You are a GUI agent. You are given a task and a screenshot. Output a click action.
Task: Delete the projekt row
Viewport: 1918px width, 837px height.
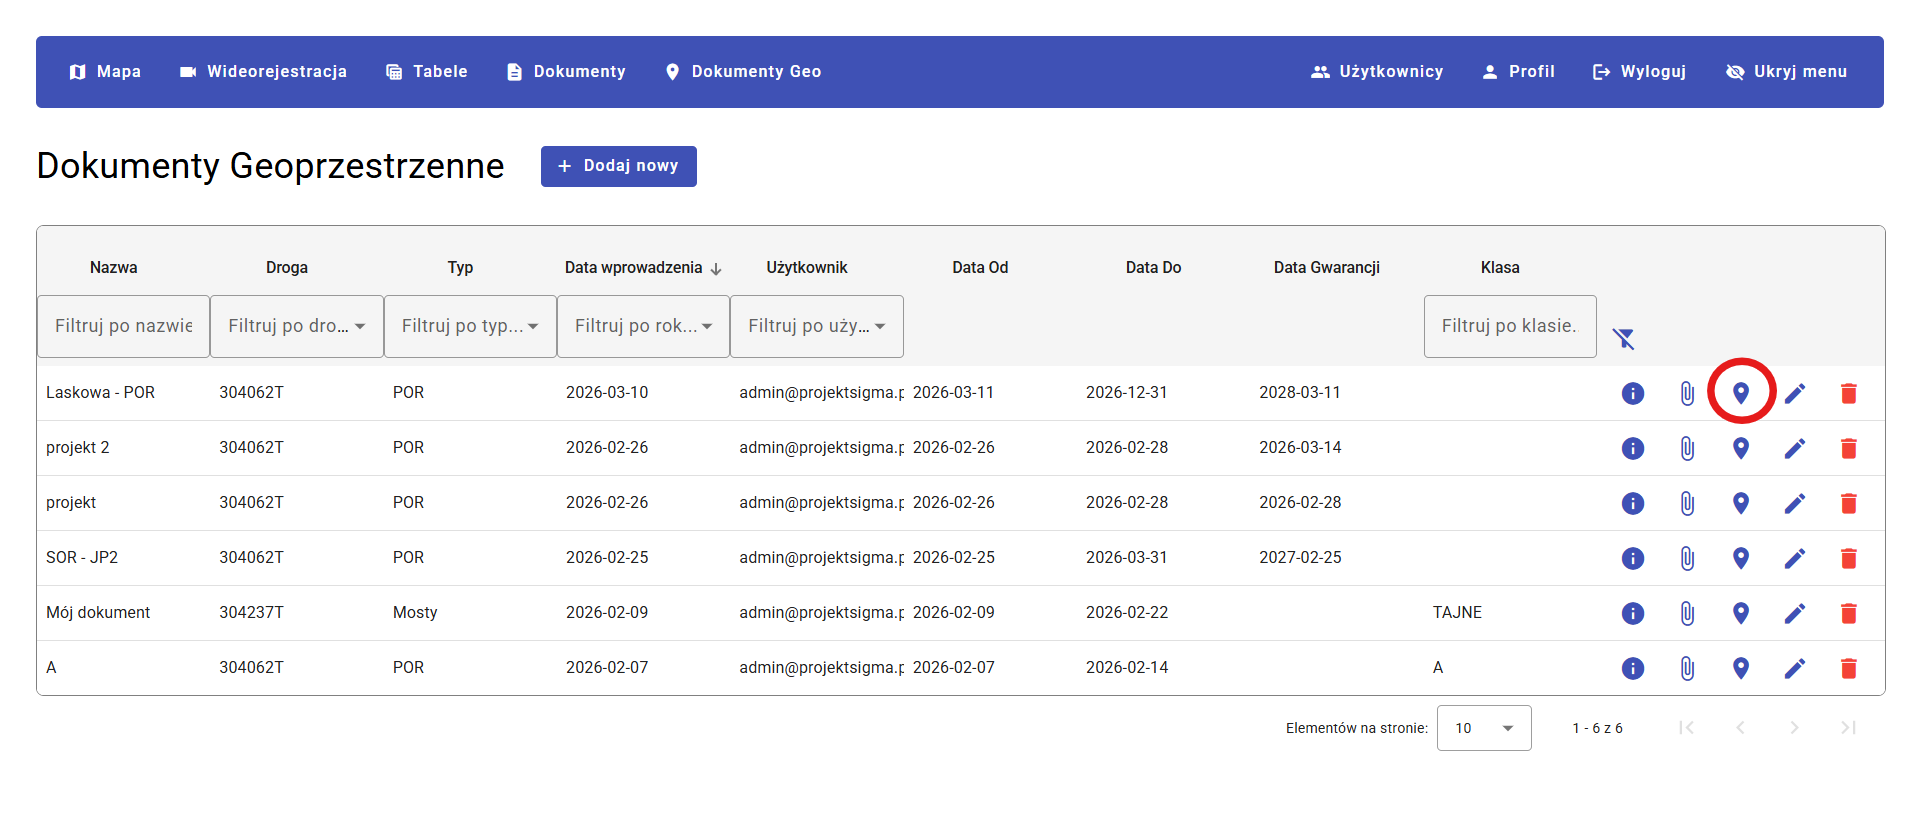(x=1848, y=503)
